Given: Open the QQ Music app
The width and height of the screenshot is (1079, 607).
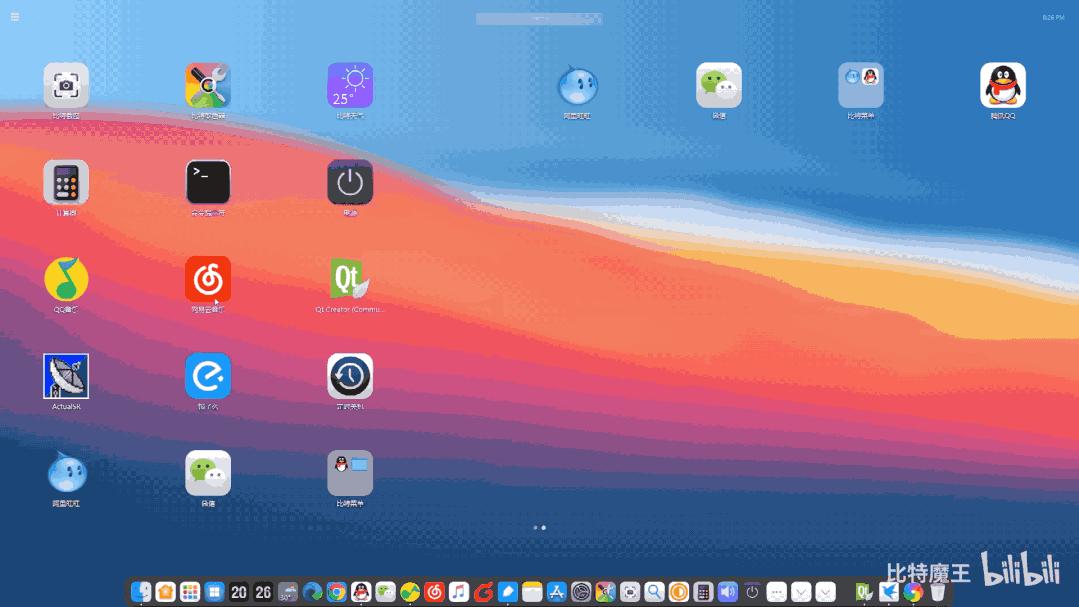Looking at the screenshot, I should 65,279.
